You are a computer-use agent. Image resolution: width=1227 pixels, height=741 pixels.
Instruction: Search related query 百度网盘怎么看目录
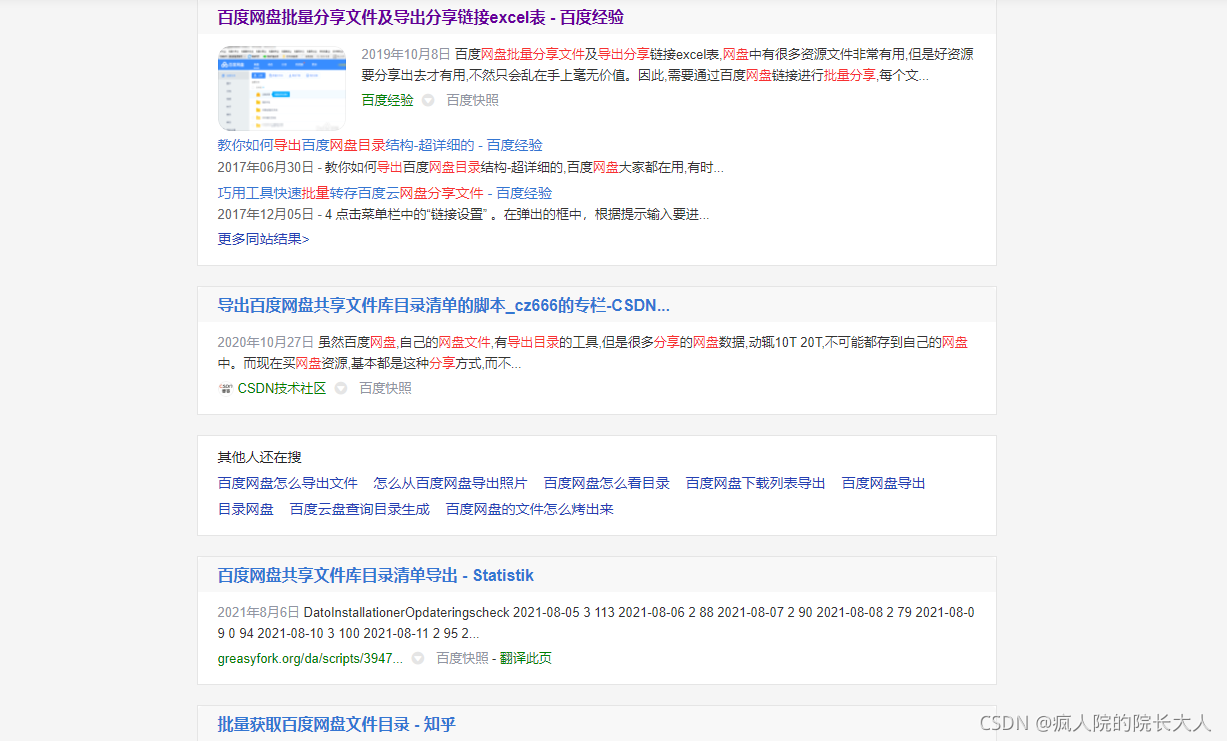[x=607, y=483]
